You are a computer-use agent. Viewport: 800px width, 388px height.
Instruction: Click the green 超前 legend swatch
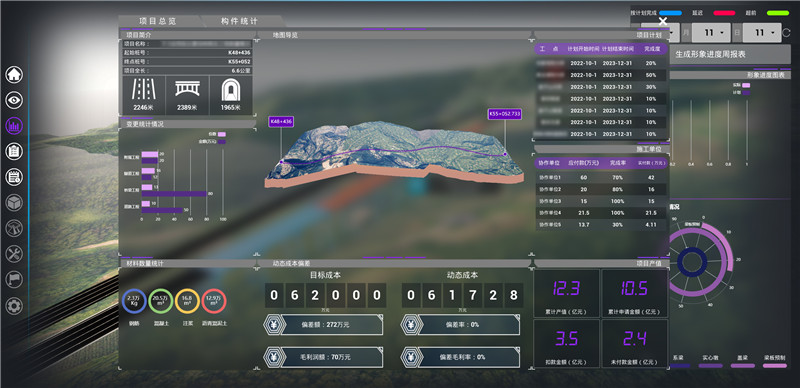(x=778, y=13)
